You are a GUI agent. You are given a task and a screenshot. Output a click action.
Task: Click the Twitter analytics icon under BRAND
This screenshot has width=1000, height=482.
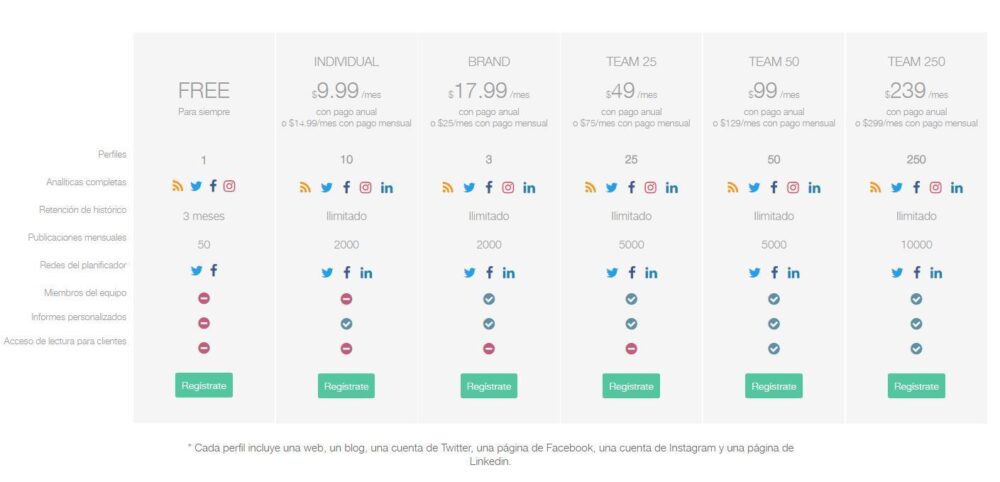click(x=469, y=188)
